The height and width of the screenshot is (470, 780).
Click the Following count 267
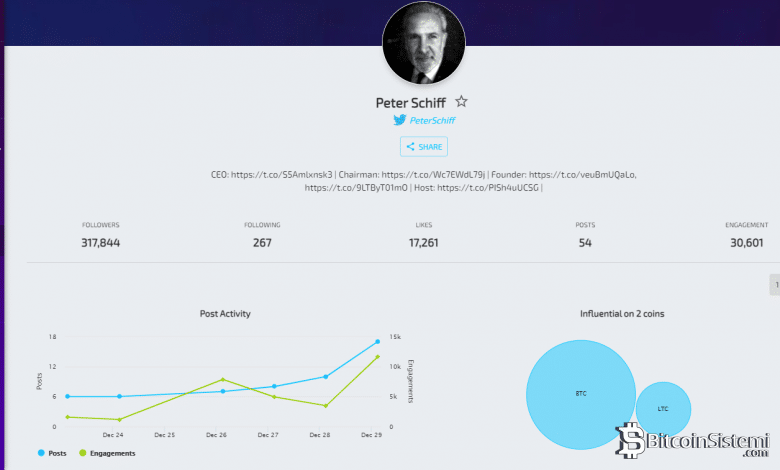point(262,242)
